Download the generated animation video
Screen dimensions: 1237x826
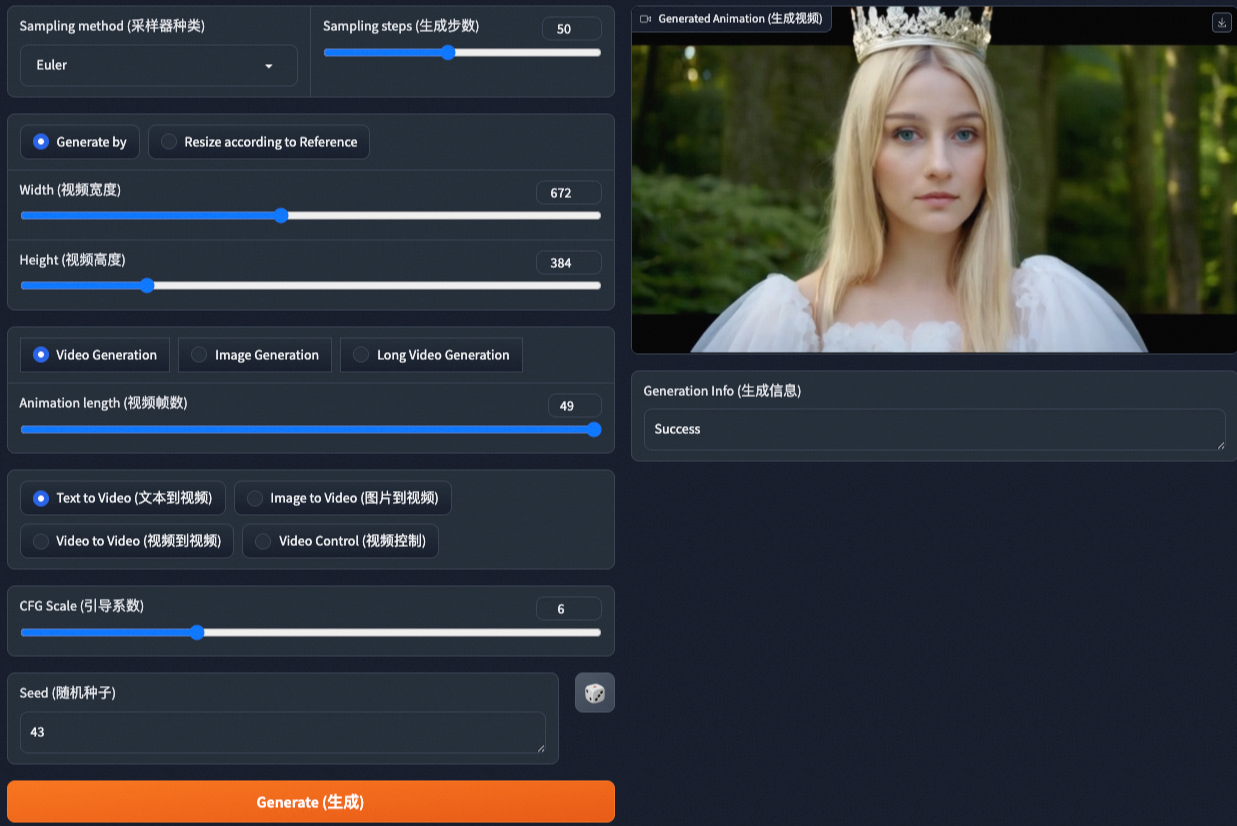[1221, 22]
